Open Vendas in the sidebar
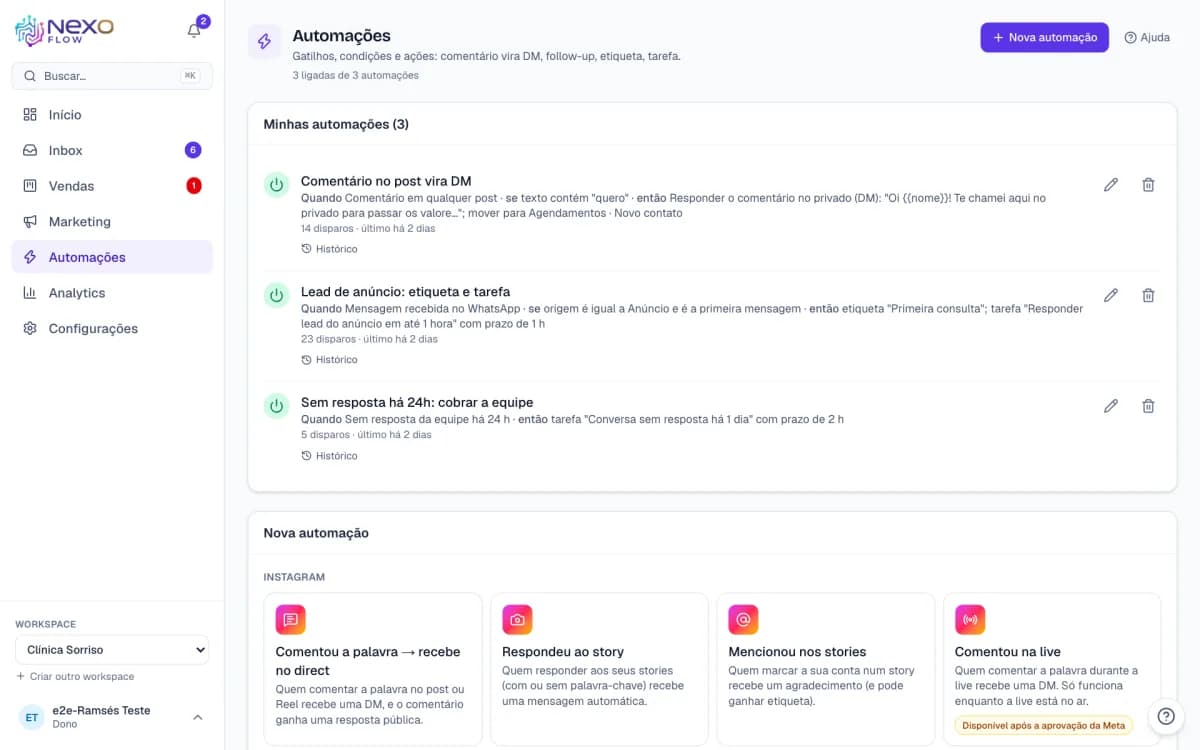This screenshot has width=1200, height=750. pyautogui.click(x=112, y=186)
